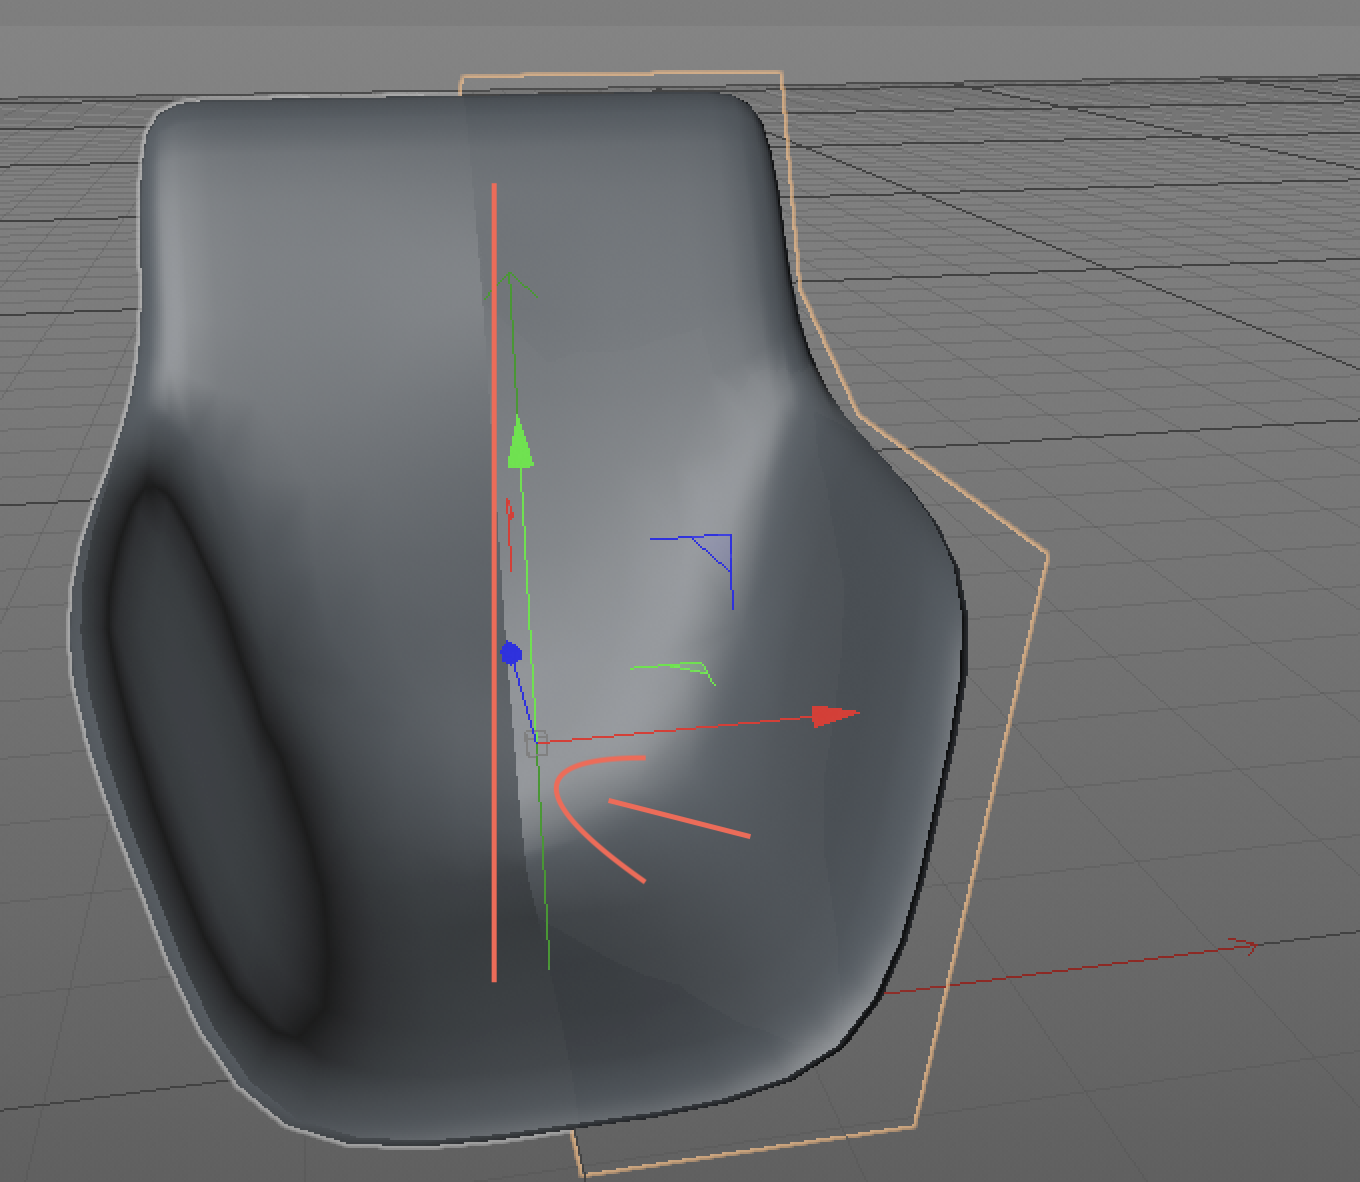1360x1182 pixels.
Task: Click the small red plane handle
Action: (x=510, y=534)
